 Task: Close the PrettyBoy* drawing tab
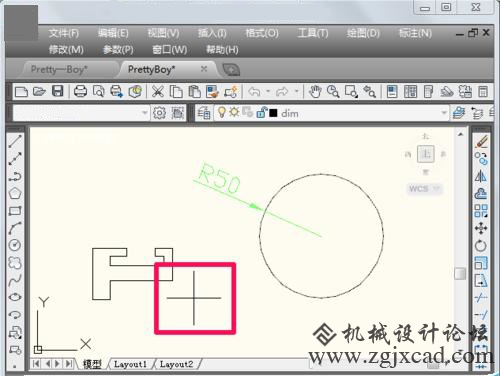(204, 69)
